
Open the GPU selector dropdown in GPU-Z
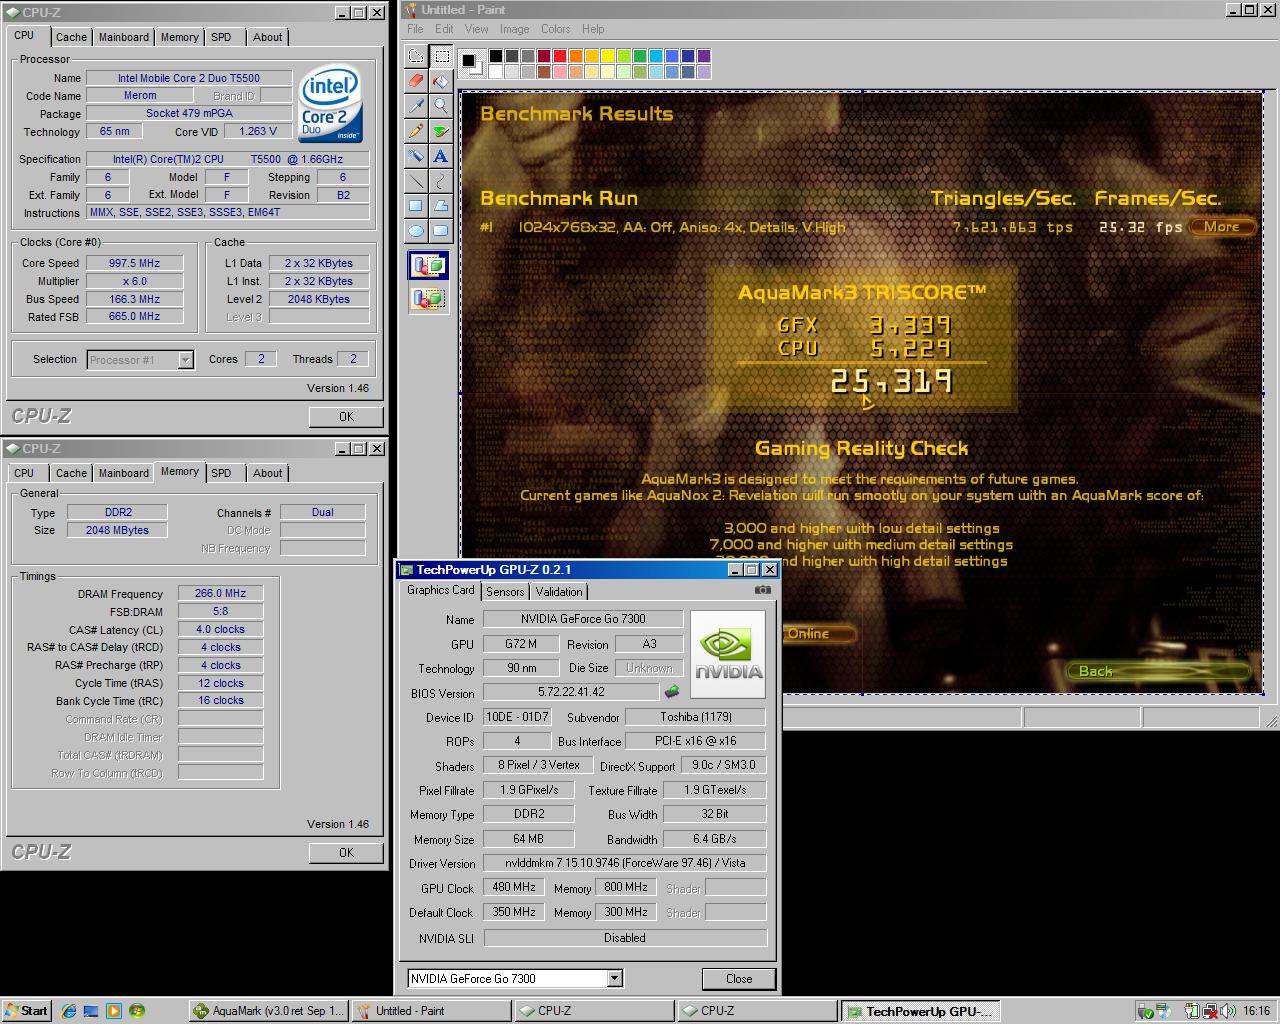tap(615, 978)
